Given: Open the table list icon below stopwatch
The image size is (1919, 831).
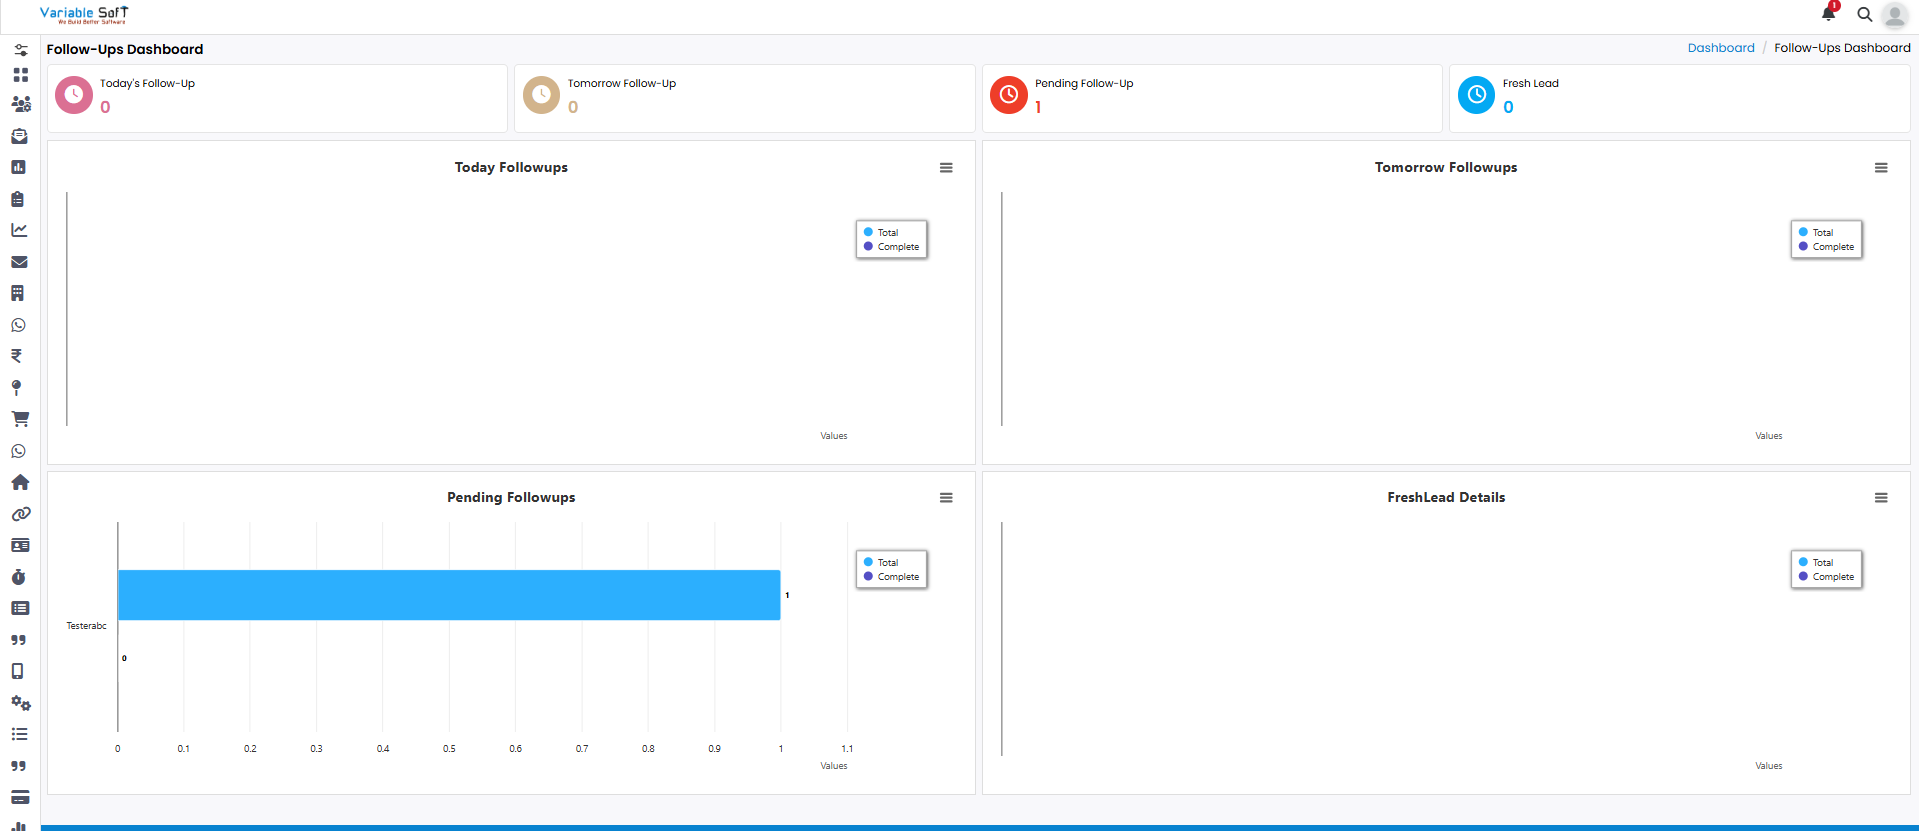Looking at the screenshot, I should [x=20, y=608].
